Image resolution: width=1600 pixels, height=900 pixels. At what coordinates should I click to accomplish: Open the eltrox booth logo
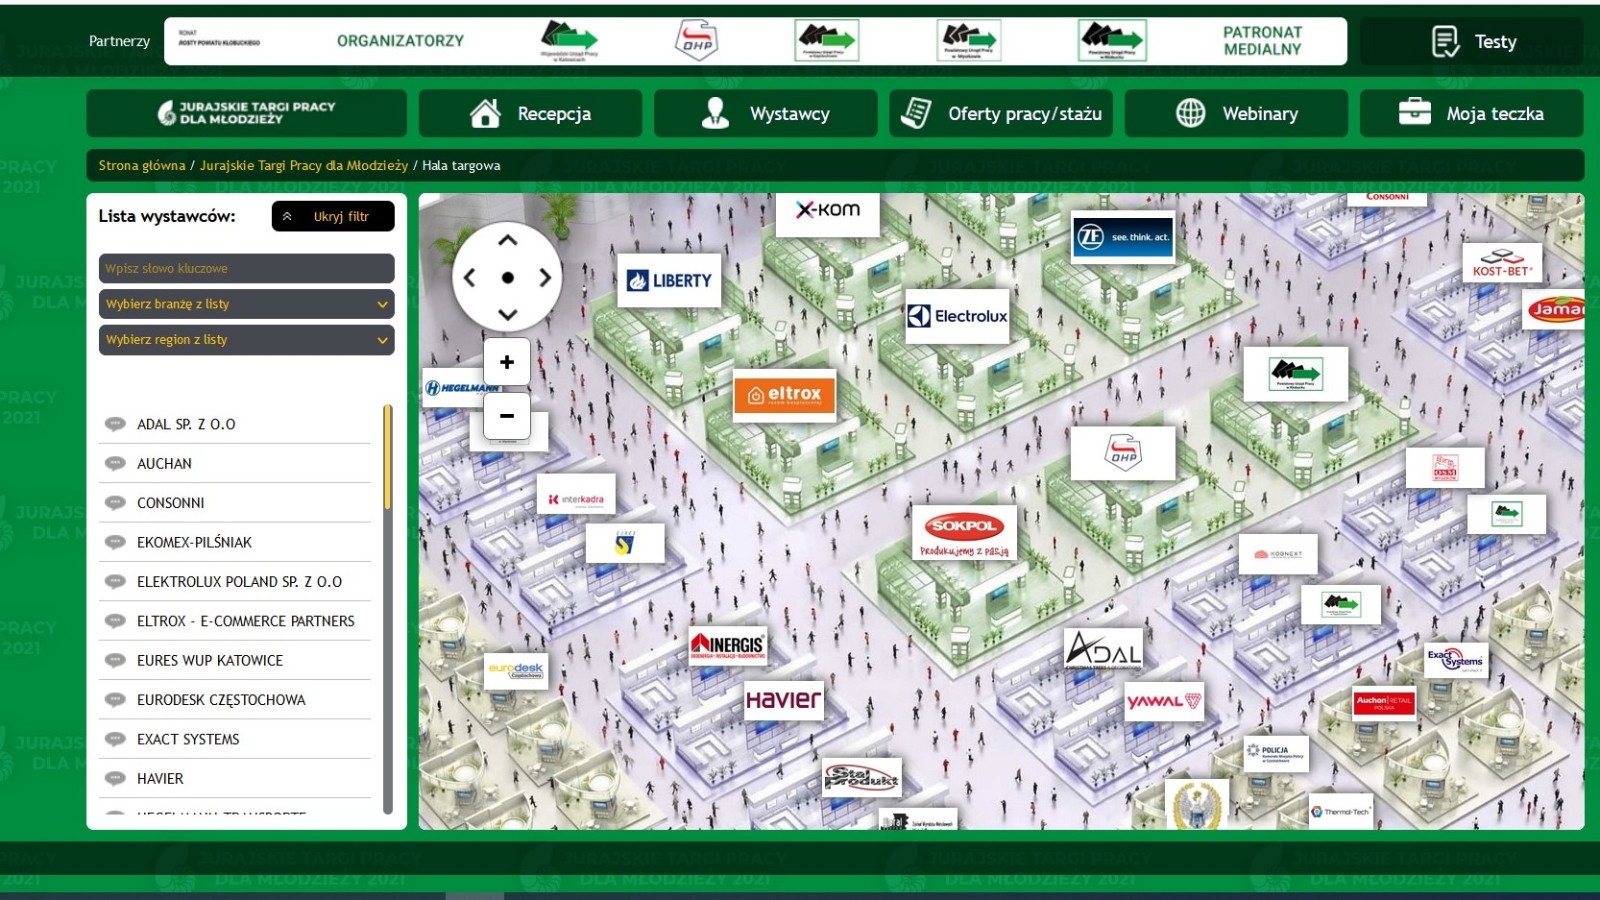click(x=785, y=395)
